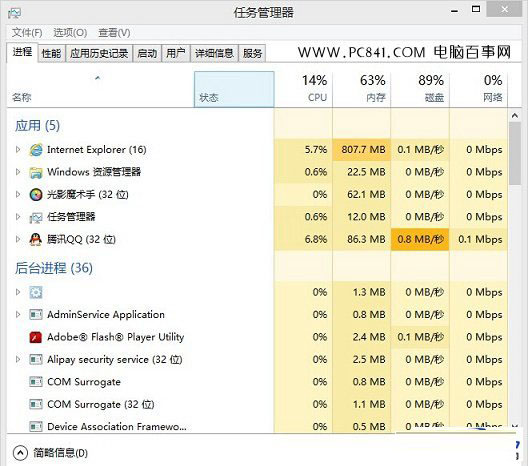The width and height of the screenshot is (528, 466).
Task: Select the 腾讯QQ penguin icon
Action: pos(36,239)
